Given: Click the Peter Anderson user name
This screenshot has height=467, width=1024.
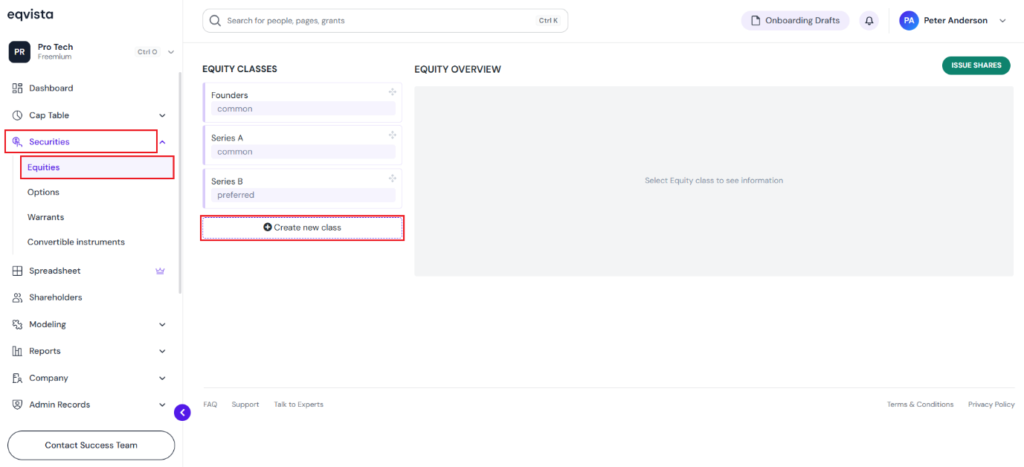Looking at the screenshot, I should tap(955, 21).
